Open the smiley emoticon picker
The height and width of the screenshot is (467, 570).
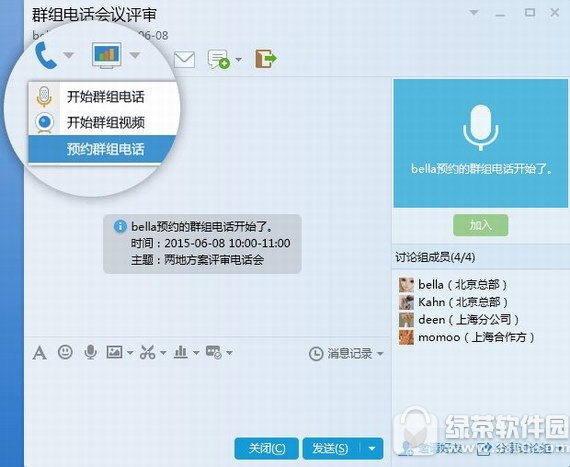65,352
